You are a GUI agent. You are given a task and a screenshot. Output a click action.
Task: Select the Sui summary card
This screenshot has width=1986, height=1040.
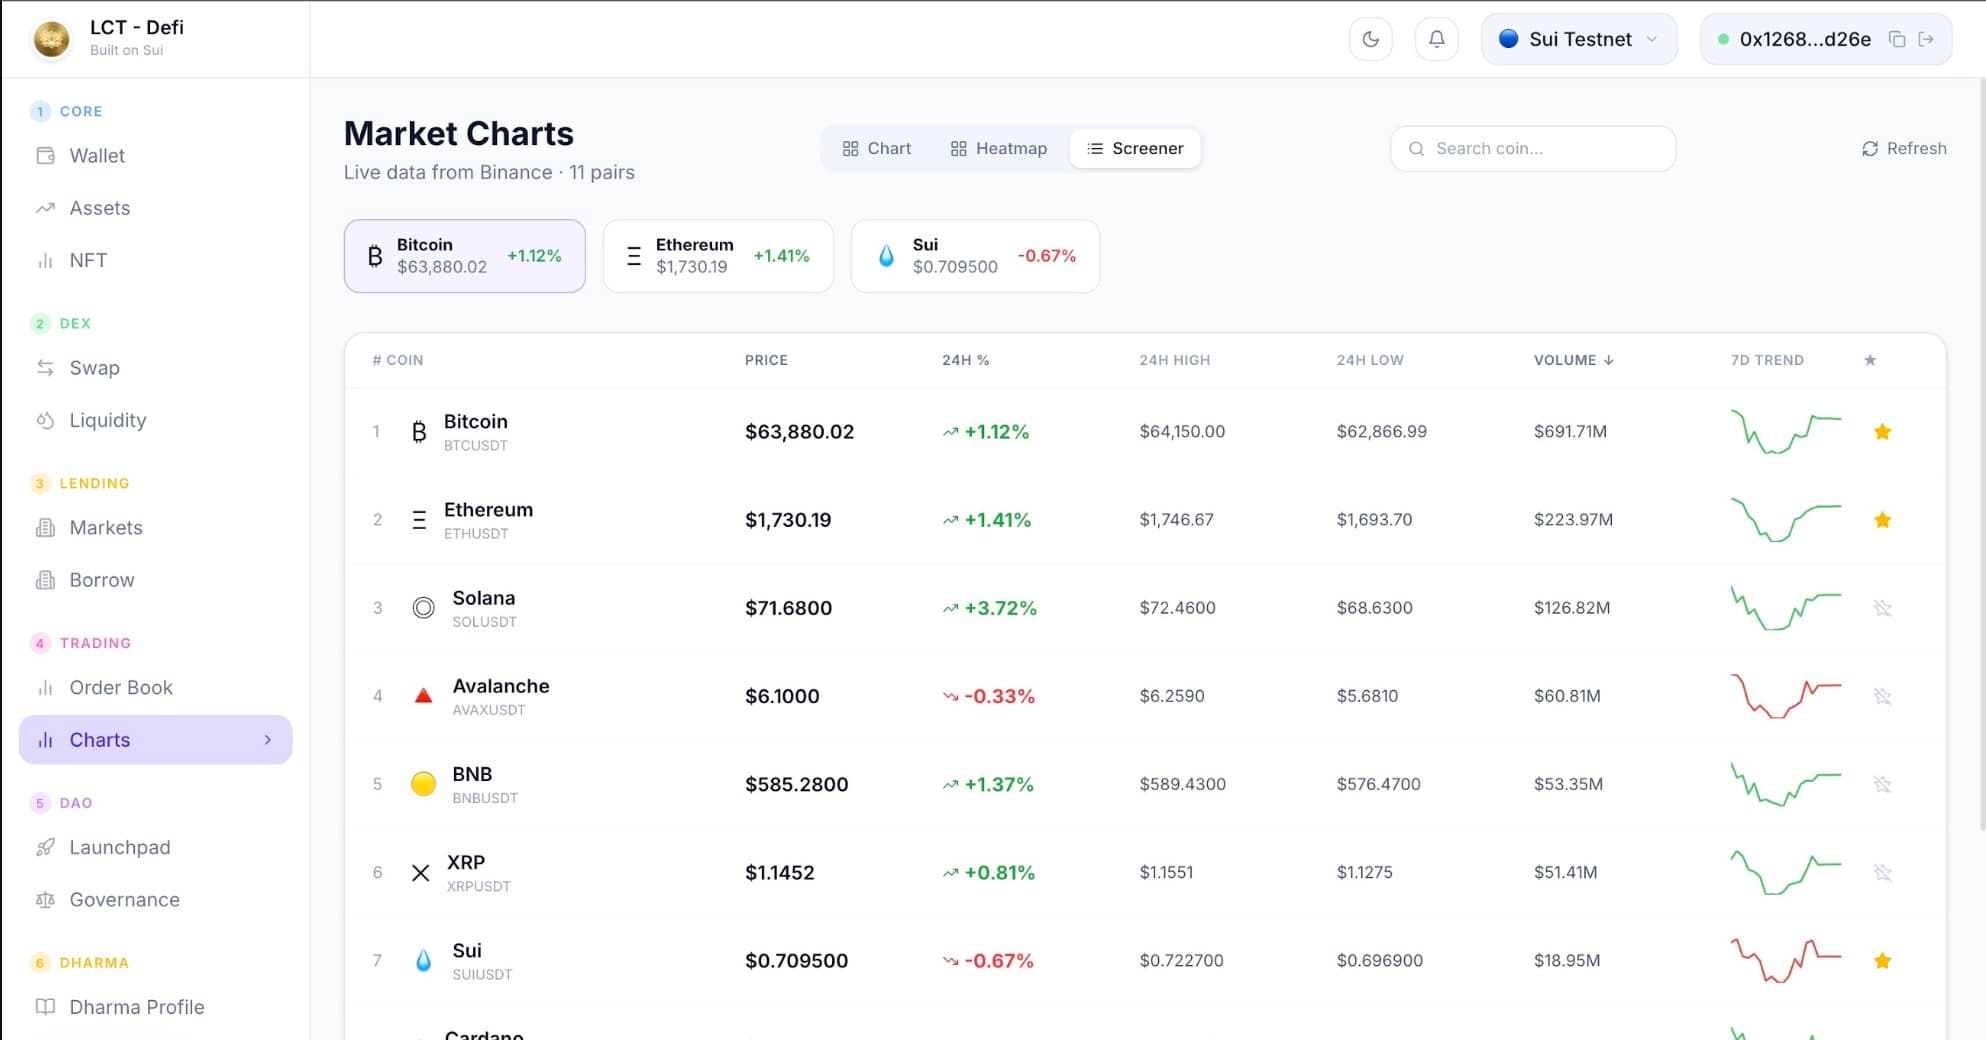975,256
